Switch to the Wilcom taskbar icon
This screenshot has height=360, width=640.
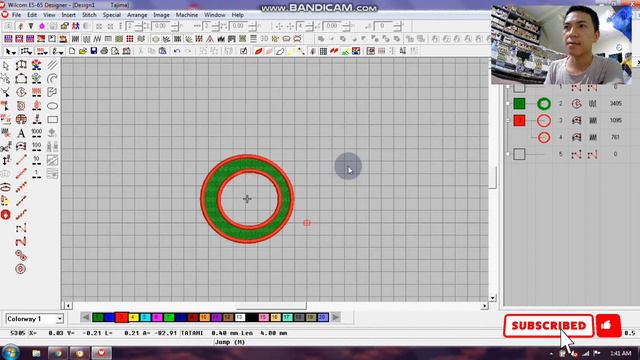click(101, 353)
